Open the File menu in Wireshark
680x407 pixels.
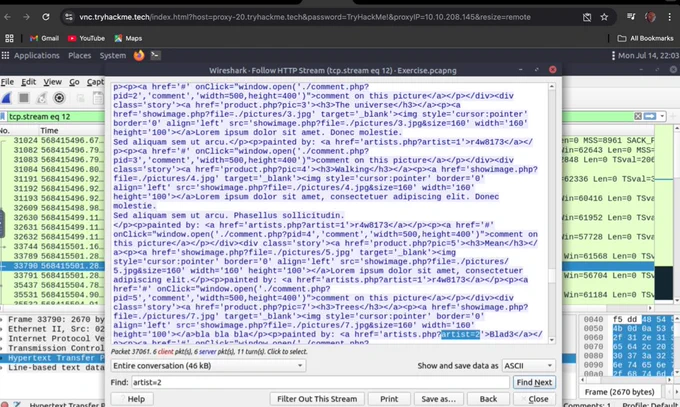[x=7, y=82]
